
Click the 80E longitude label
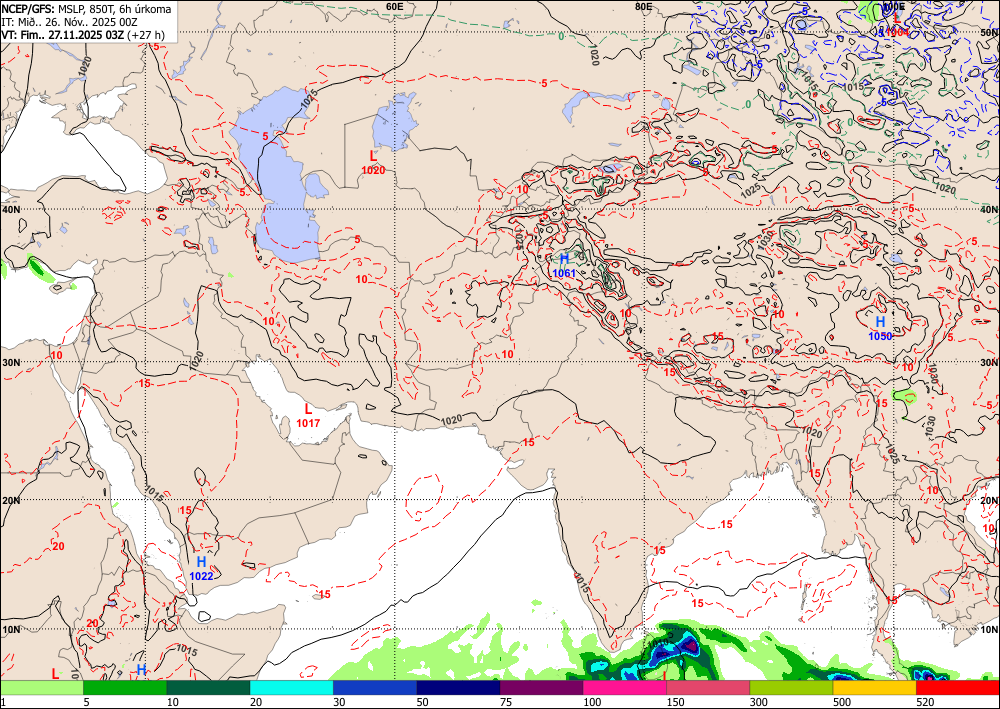[643, 6]
